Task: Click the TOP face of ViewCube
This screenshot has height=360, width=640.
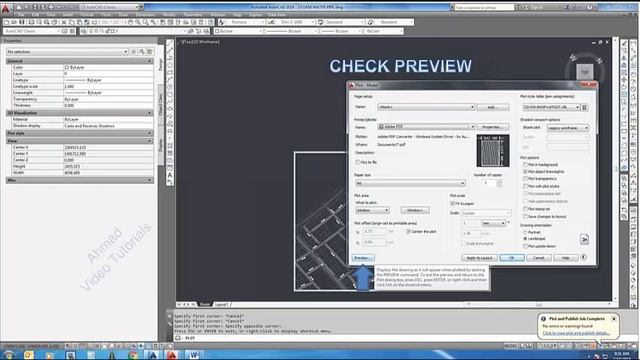Action: pos(584,72)
